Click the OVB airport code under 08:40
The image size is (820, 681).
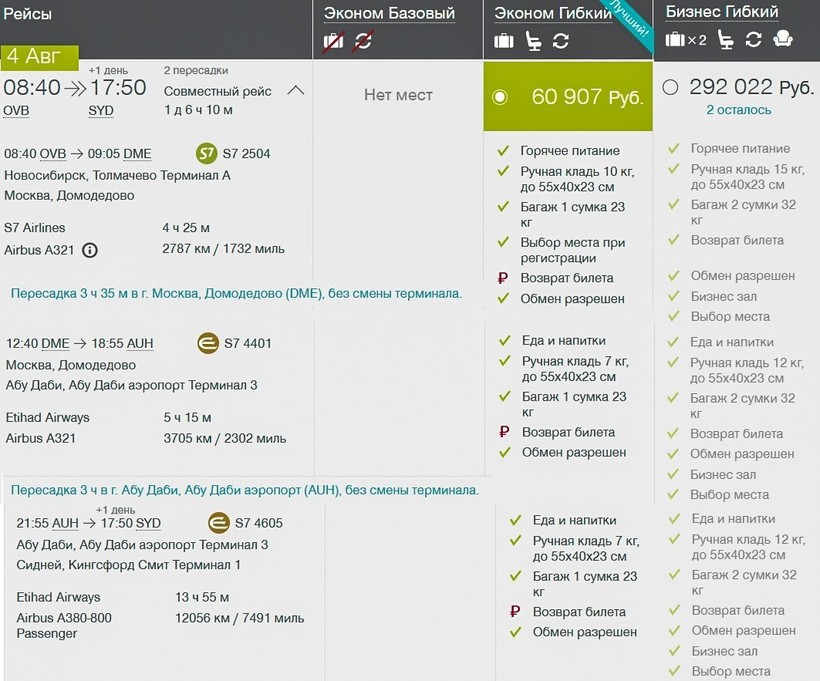click(16, 111)
